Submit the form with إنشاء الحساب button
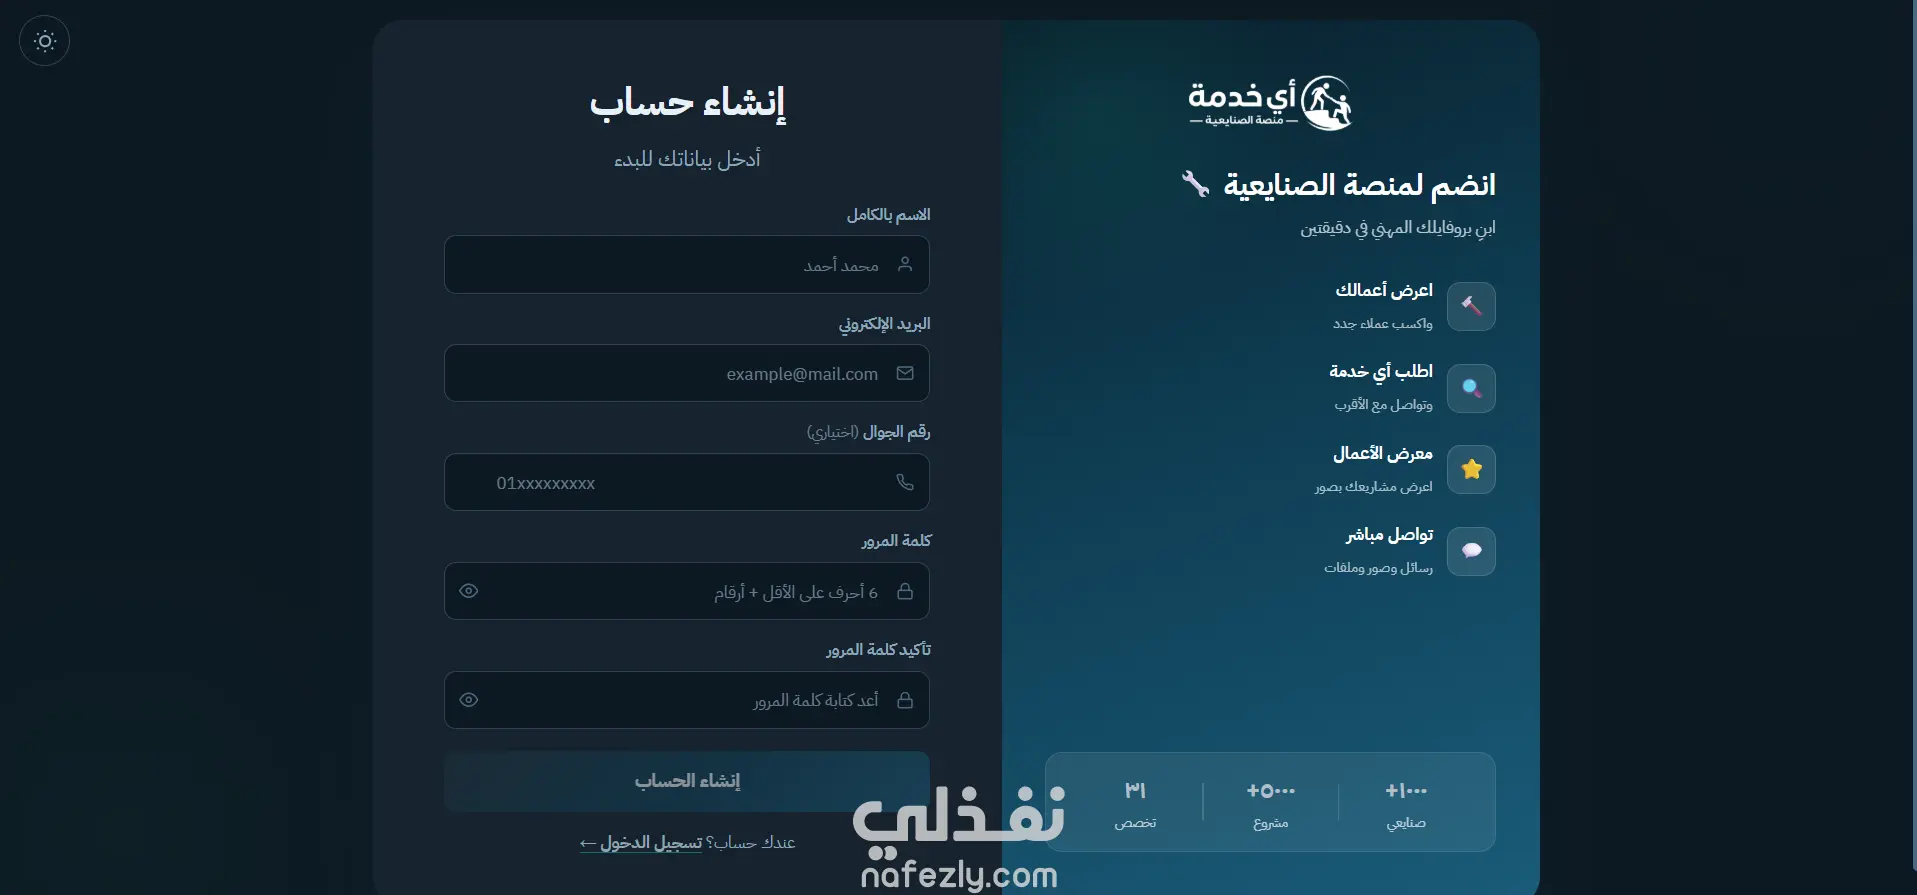 (687, 781)
